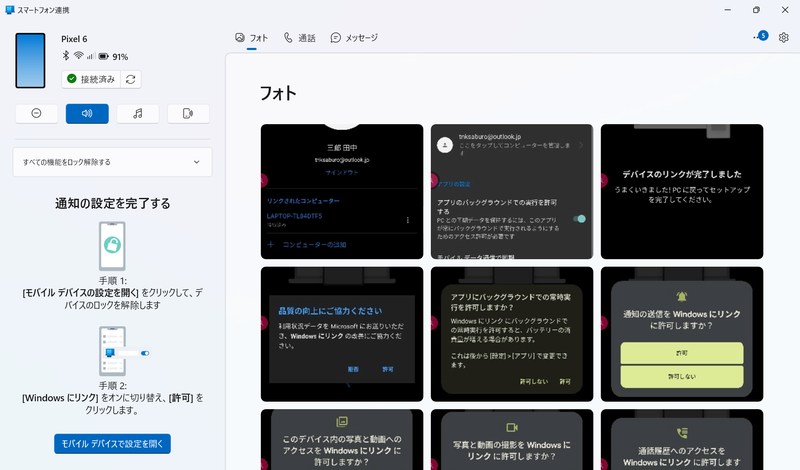Click the 接続済み connected status button

point(91,79)
